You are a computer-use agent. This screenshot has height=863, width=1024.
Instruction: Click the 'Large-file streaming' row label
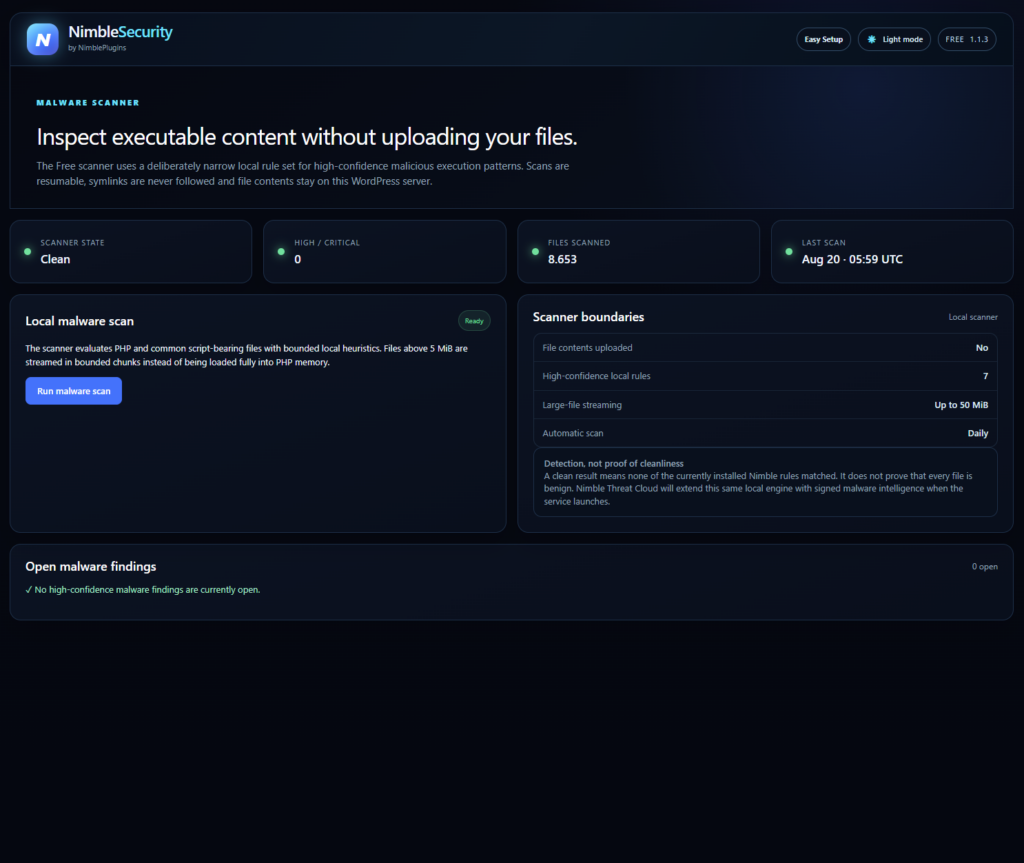point(582,405)
